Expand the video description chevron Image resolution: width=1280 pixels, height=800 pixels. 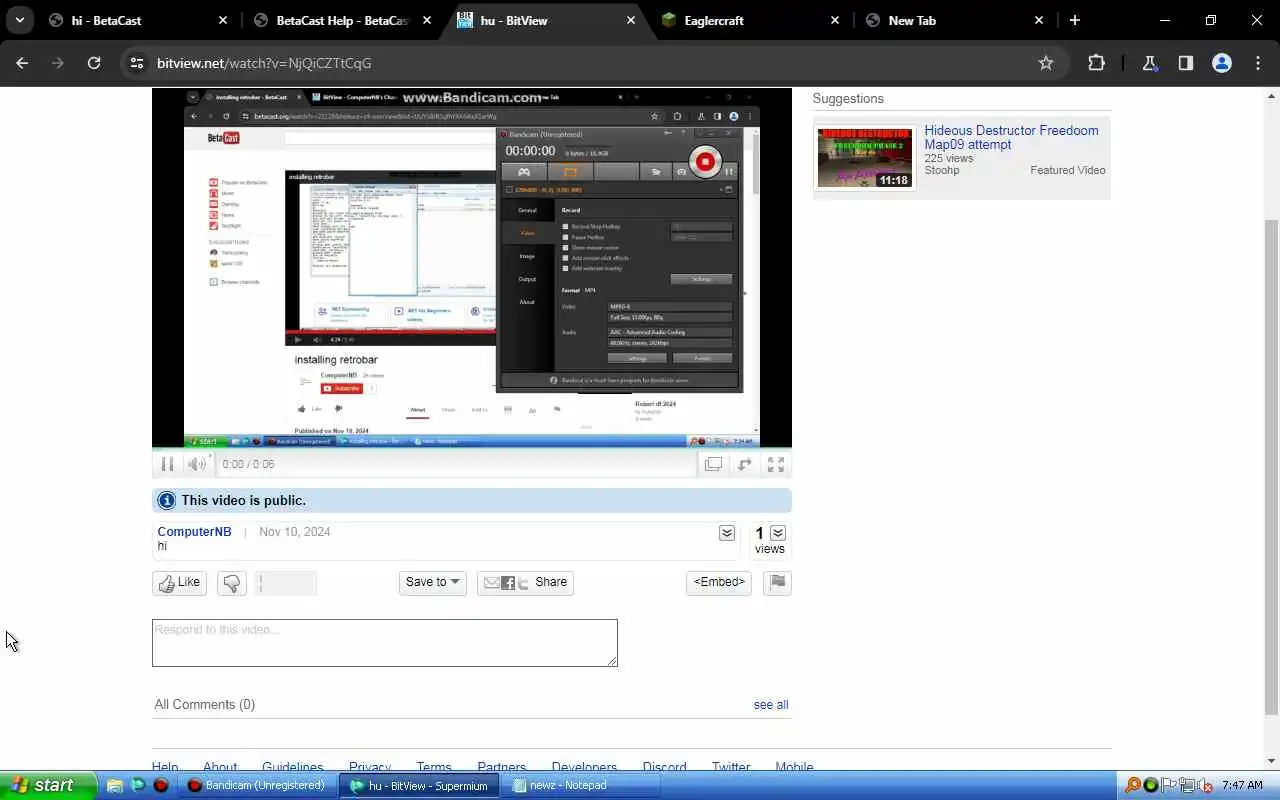[727, 533]
